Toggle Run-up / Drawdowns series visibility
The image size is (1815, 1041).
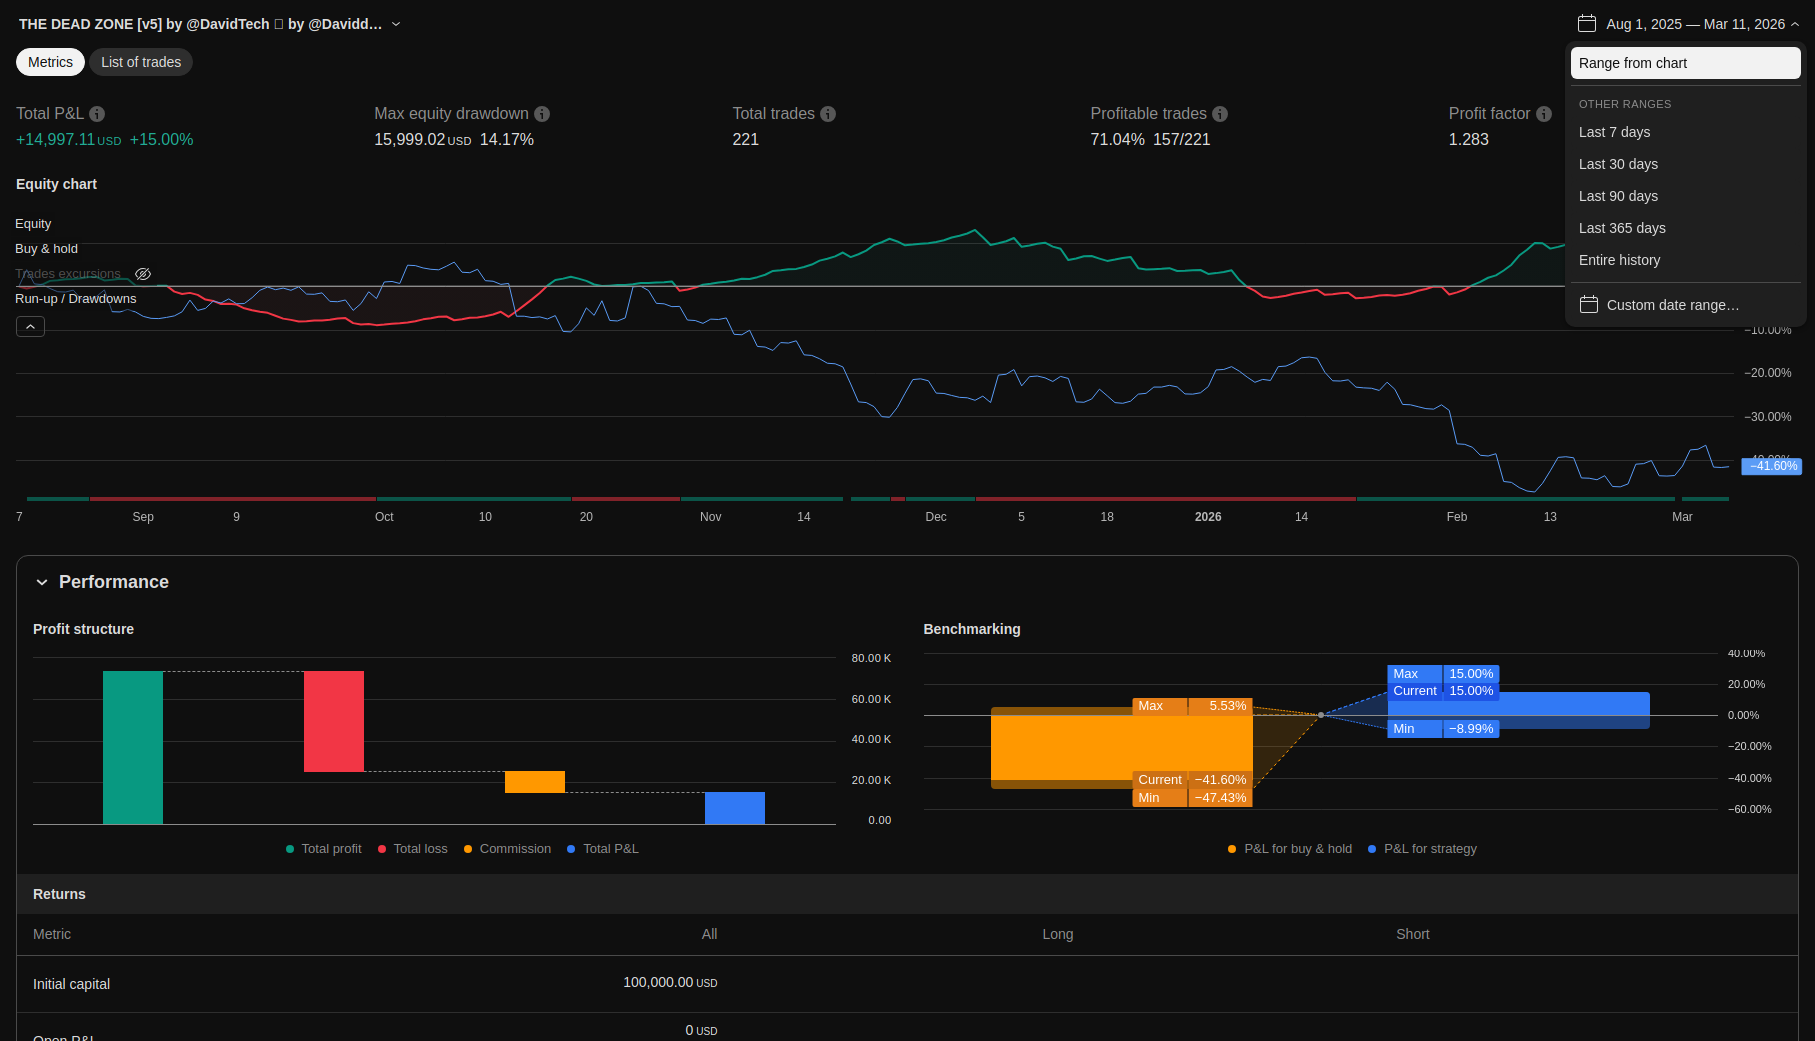(x=75, y=299)
